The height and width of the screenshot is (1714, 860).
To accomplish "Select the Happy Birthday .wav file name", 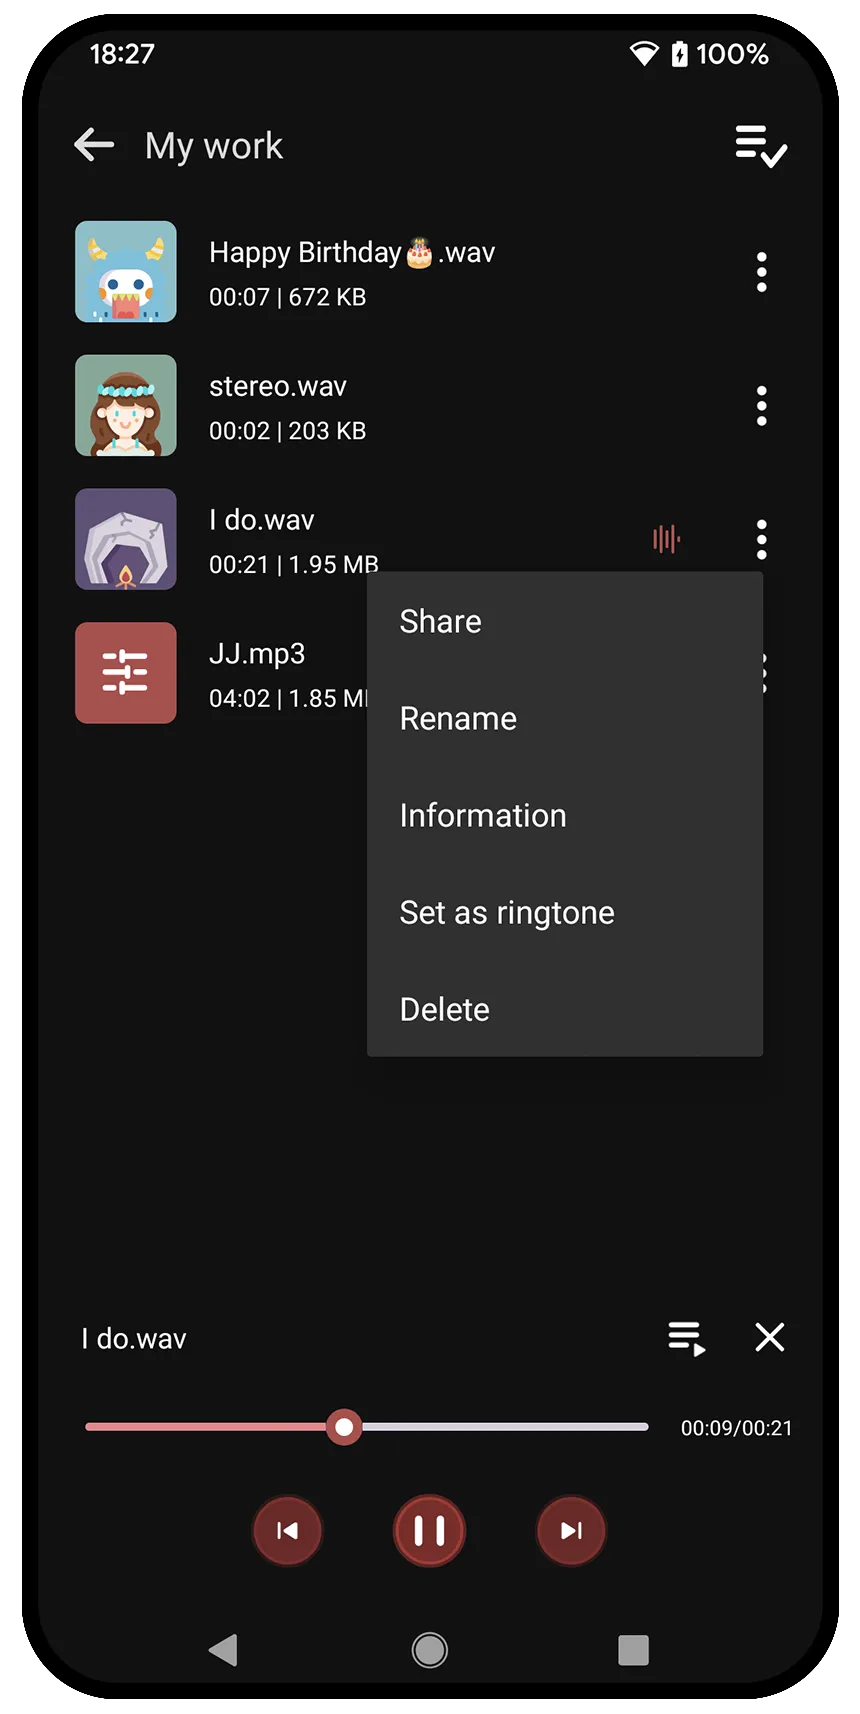I will pyautogui.click(x=352, y=252).
